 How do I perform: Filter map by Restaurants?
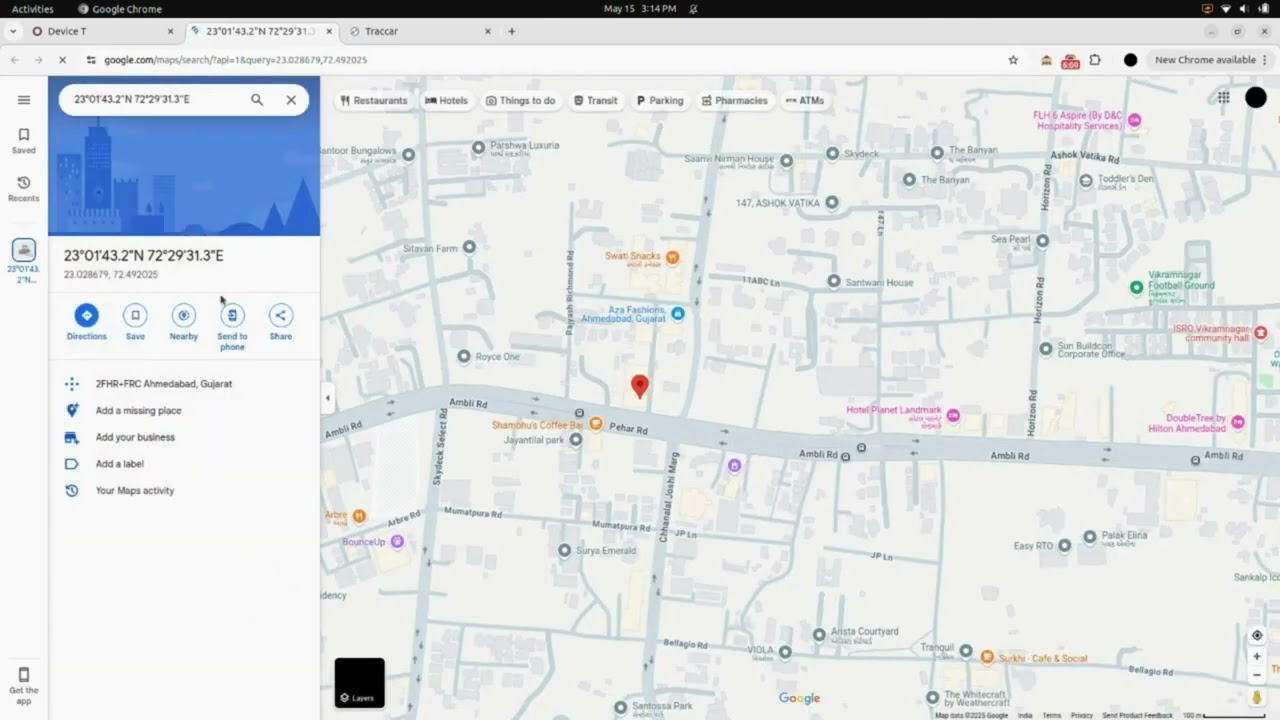[x=374, y=100]
